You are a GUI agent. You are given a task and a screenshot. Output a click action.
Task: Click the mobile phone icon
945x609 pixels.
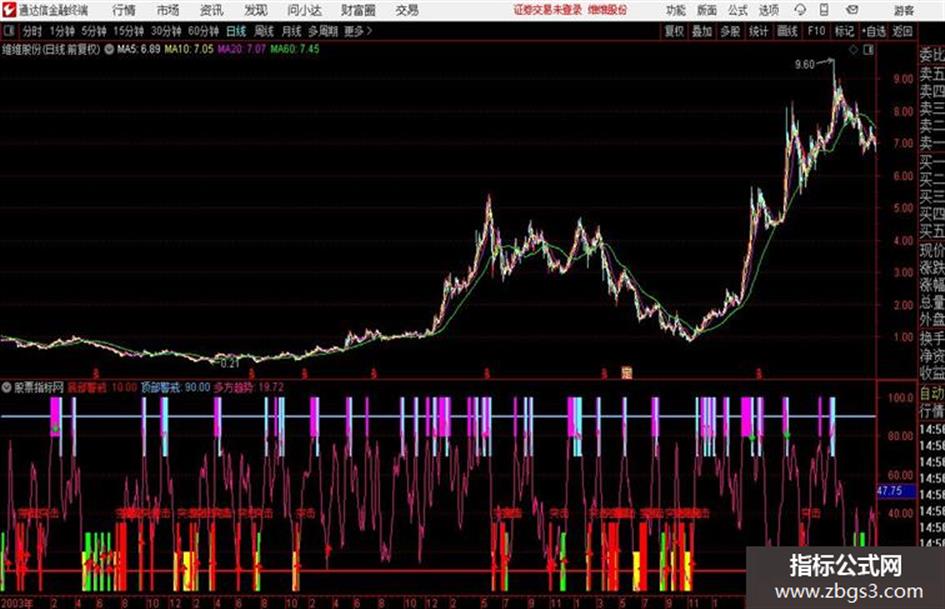click(x=824, y=10)
